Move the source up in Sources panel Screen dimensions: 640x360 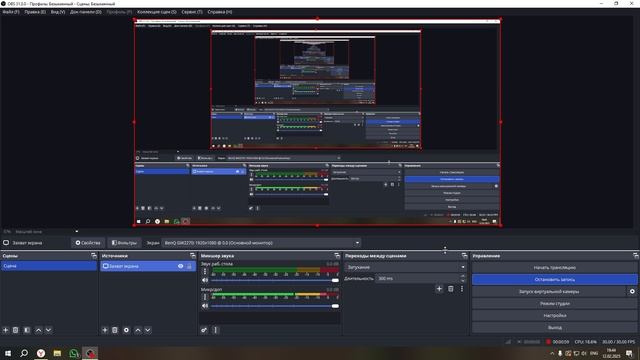point(138,330)
